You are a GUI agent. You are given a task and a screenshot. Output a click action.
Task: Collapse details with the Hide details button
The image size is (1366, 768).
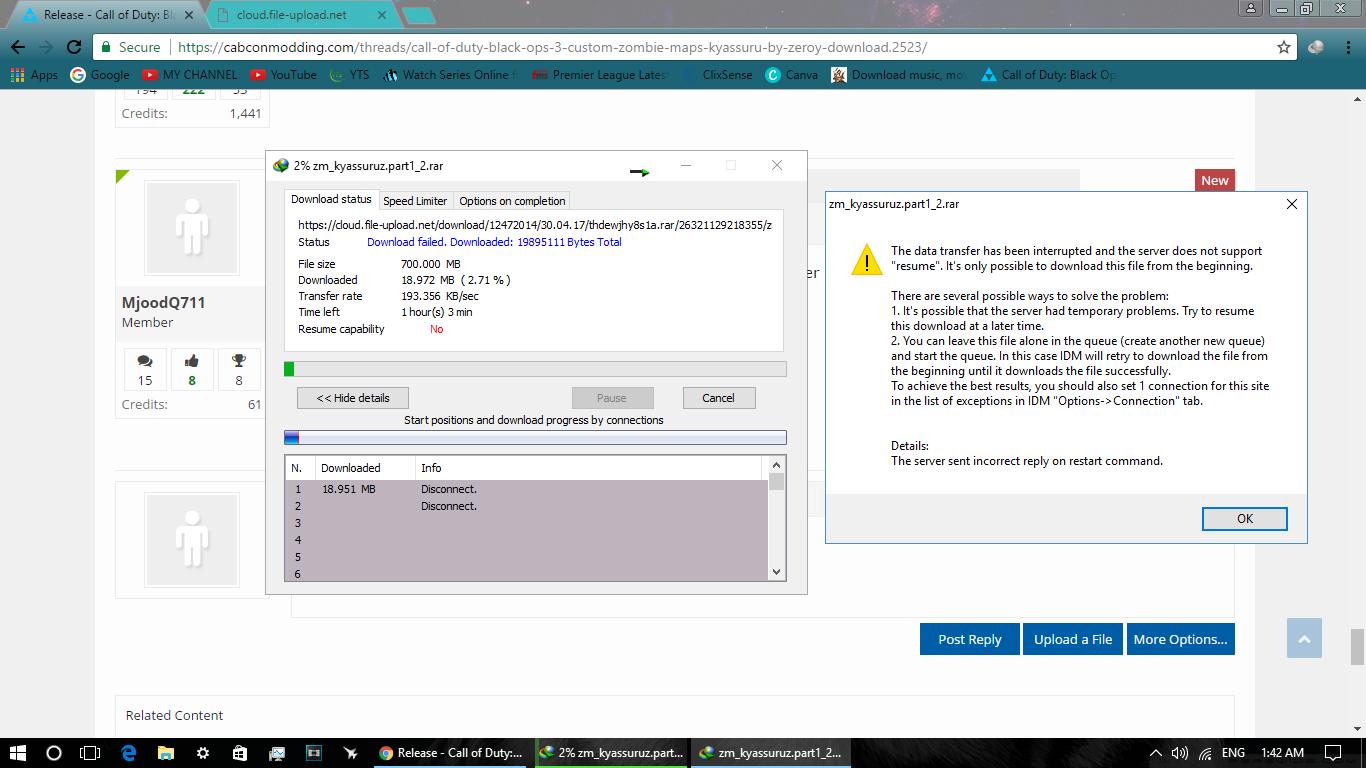coord(352,398)
